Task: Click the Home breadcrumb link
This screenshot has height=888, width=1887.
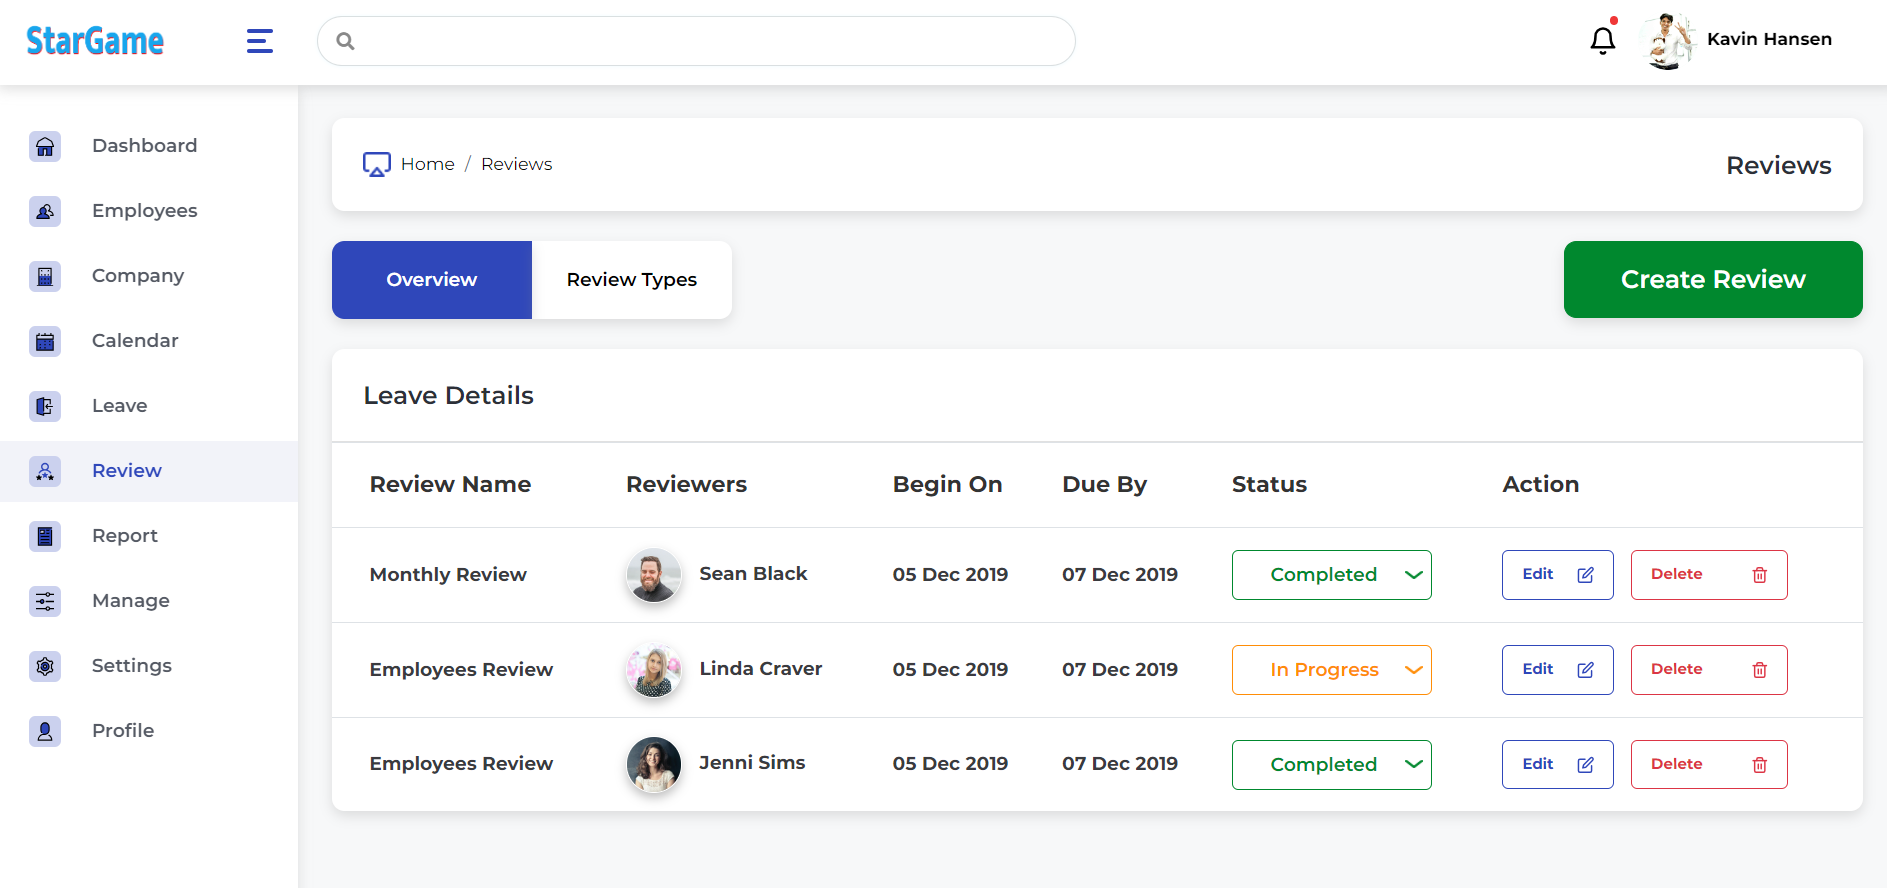Action: 427,164
